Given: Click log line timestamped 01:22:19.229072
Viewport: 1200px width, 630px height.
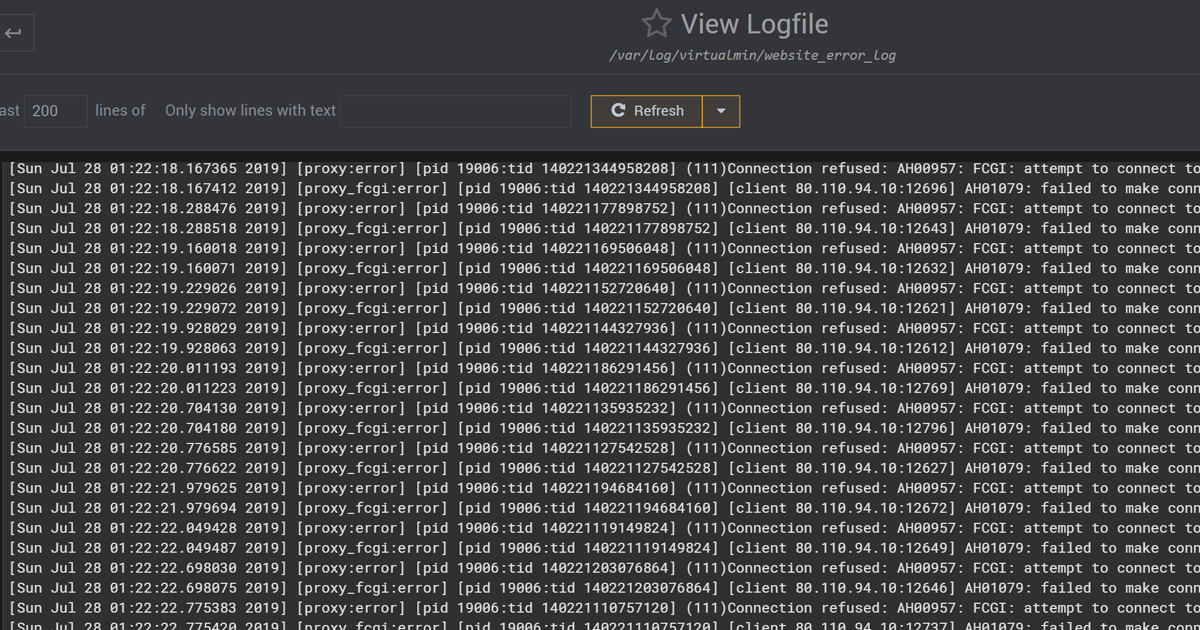Looking at the screenshot, I should point(604,308).
